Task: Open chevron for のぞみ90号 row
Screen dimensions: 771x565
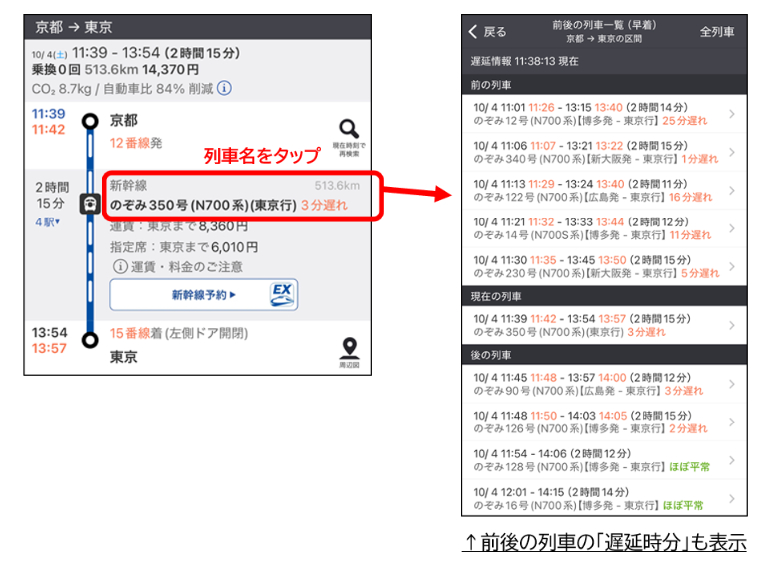Action: (732, 385)
